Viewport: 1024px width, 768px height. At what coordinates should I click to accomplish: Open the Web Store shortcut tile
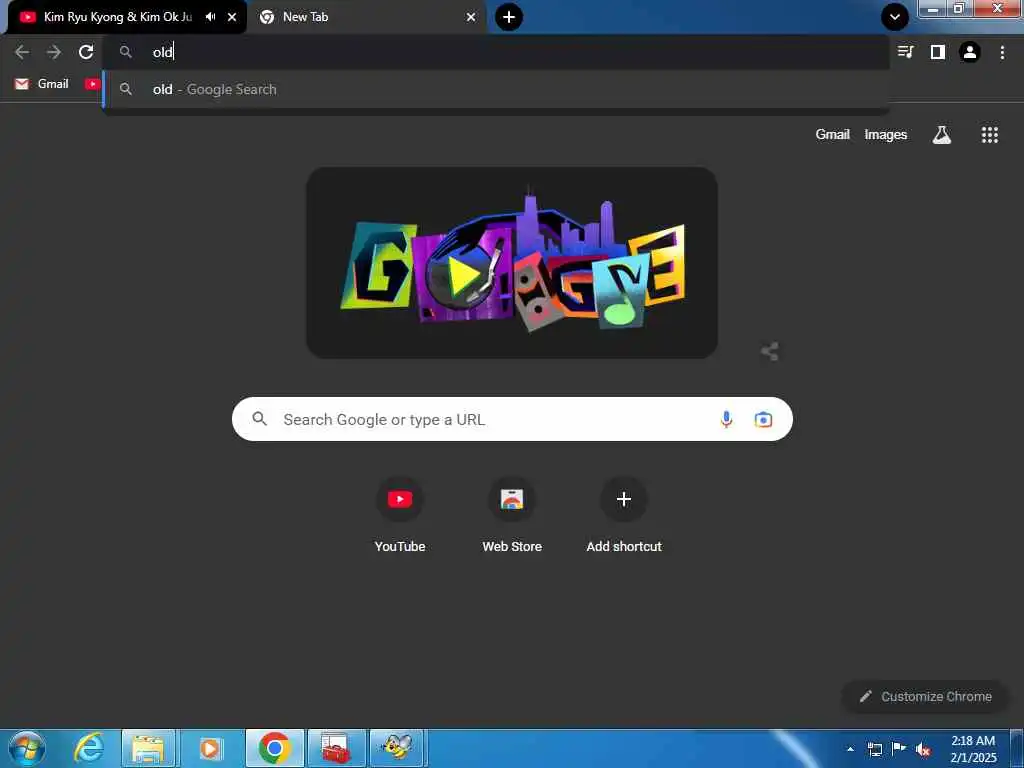512,516
